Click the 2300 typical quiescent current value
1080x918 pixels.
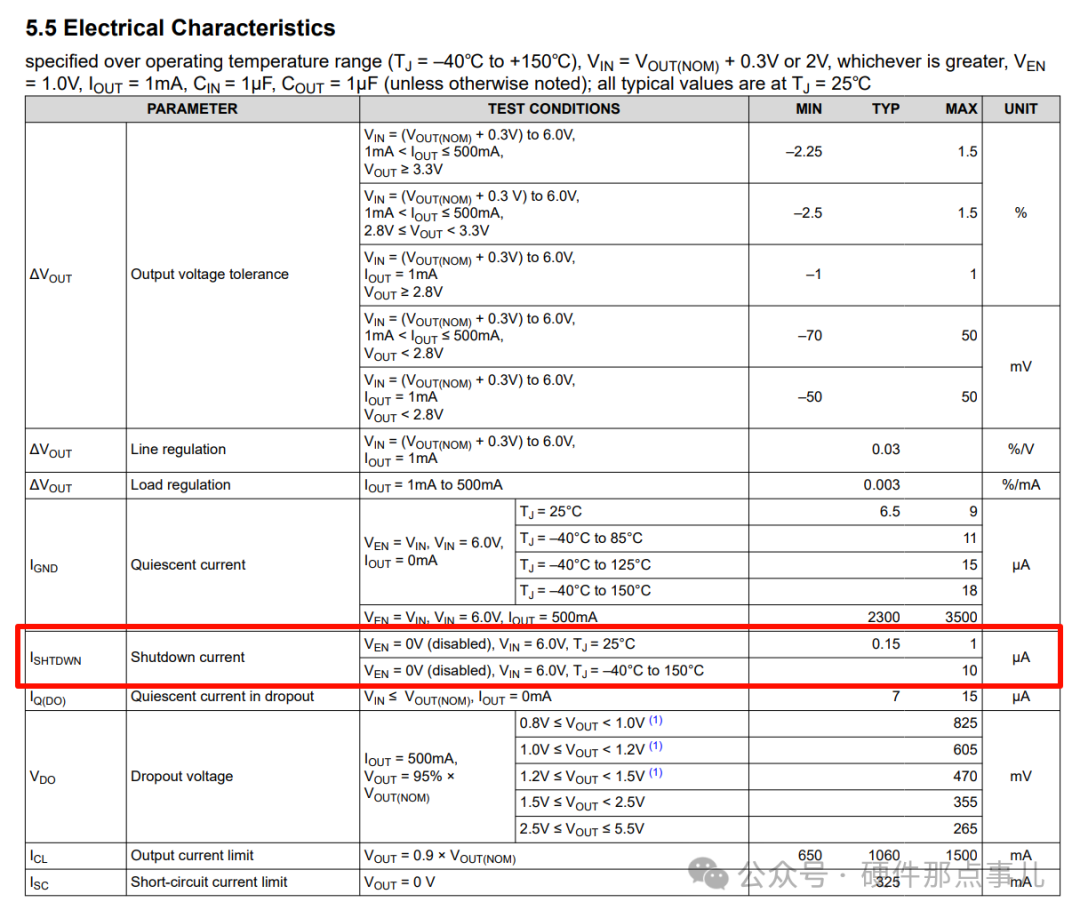pyautogui.click(x=884, y=617)
